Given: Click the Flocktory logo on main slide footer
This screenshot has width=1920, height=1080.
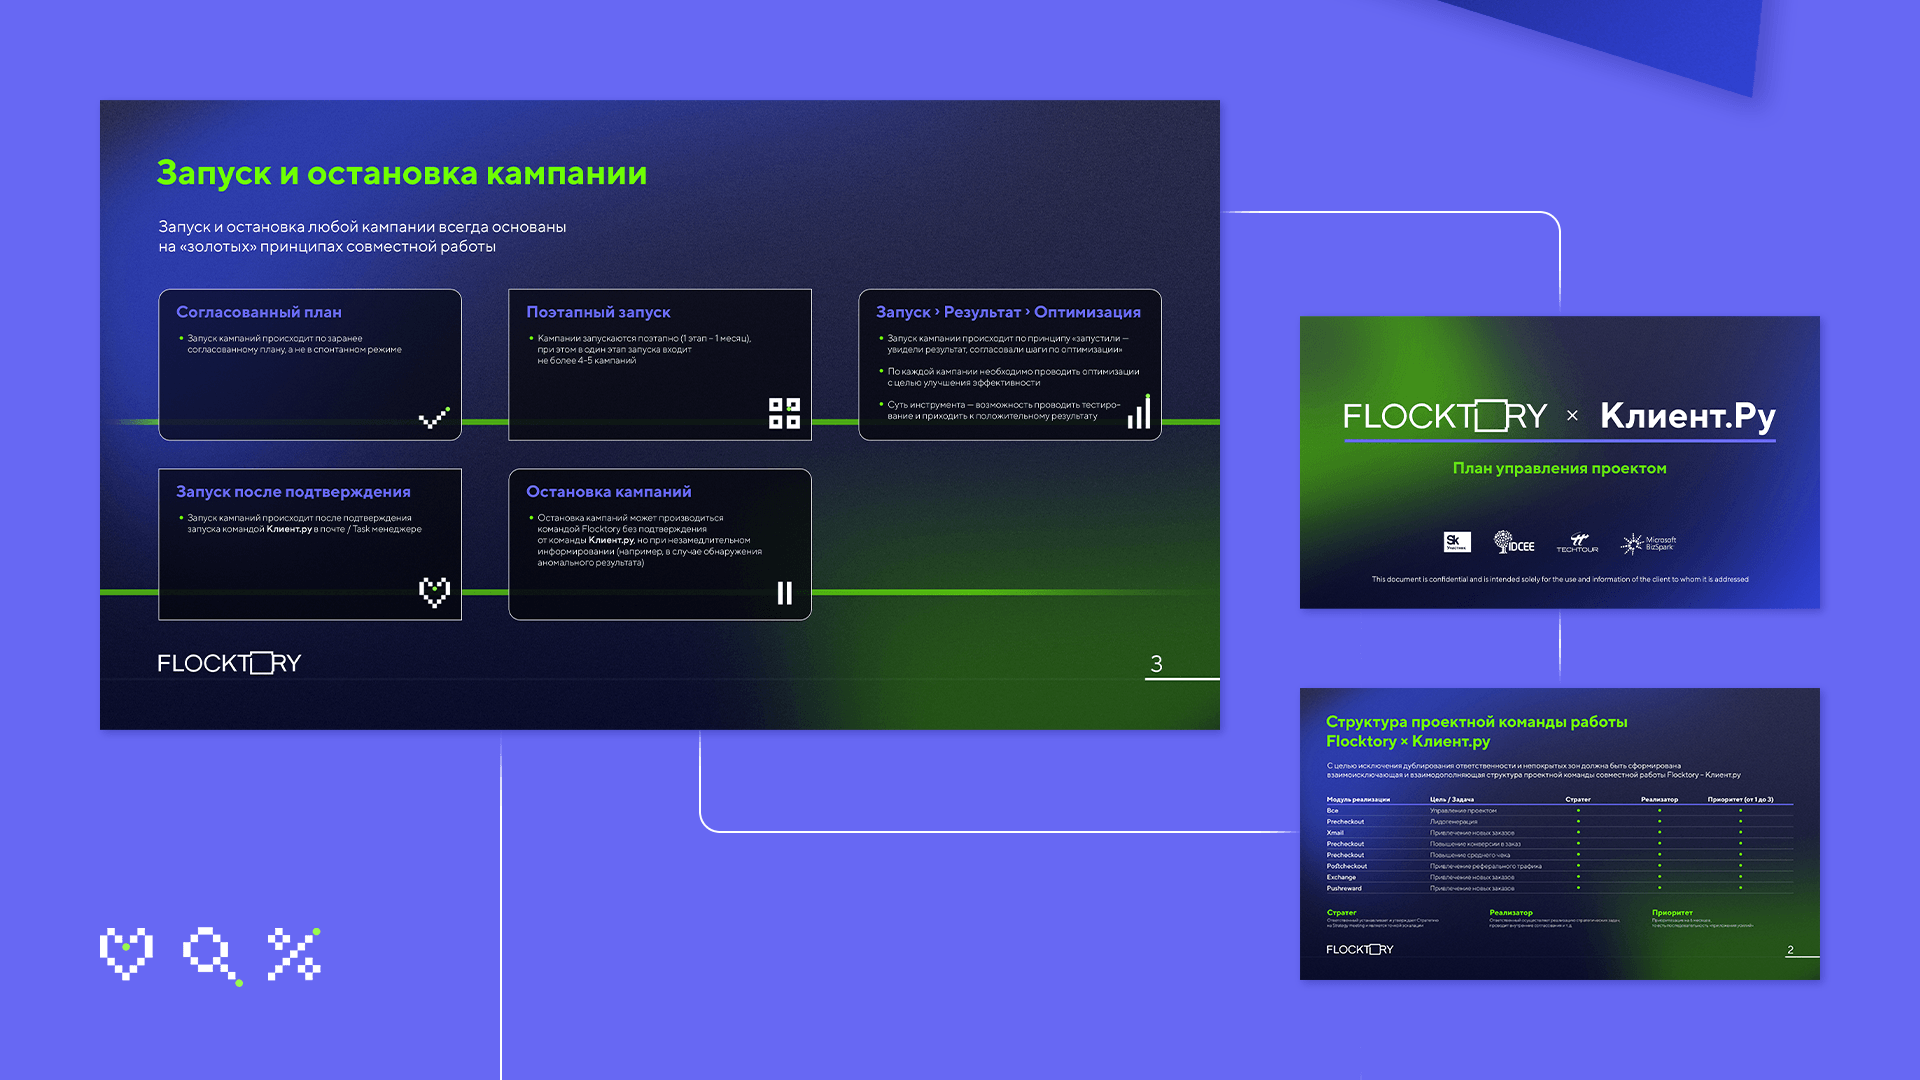Looking at the screenshot, I should coord(229,663).
